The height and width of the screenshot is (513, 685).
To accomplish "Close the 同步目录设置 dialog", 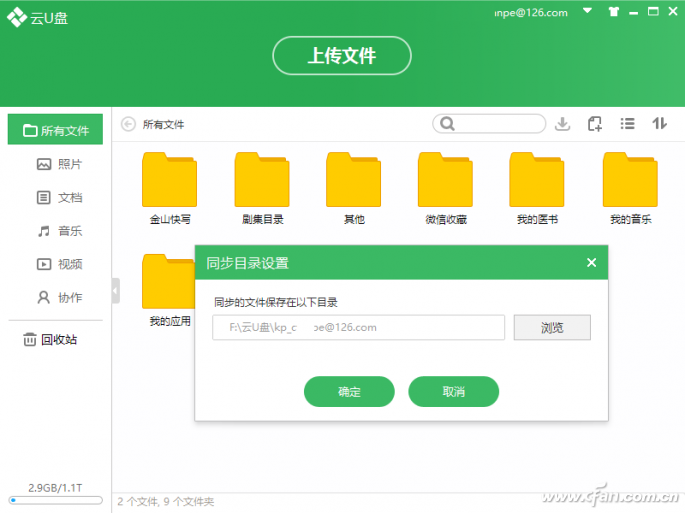I will 592,263.
